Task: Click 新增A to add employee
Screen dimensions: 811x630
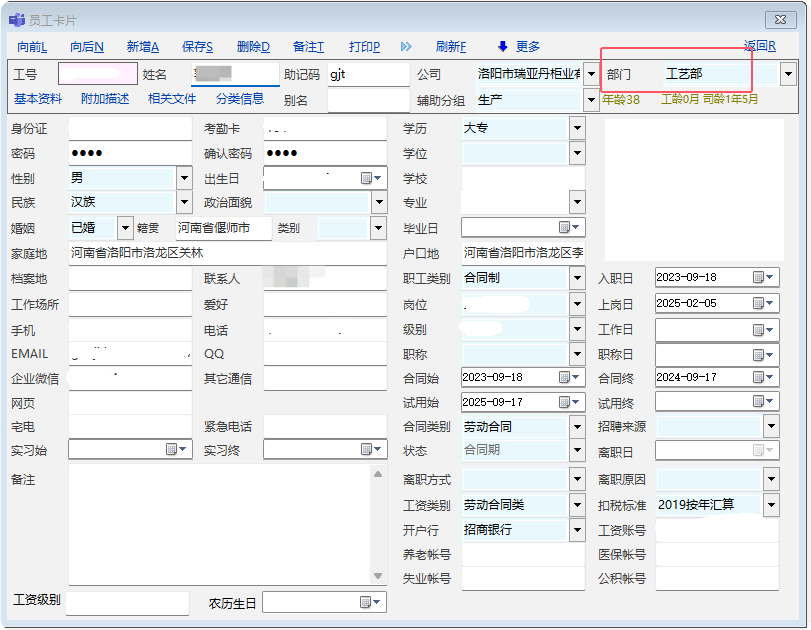Action: 143,47
